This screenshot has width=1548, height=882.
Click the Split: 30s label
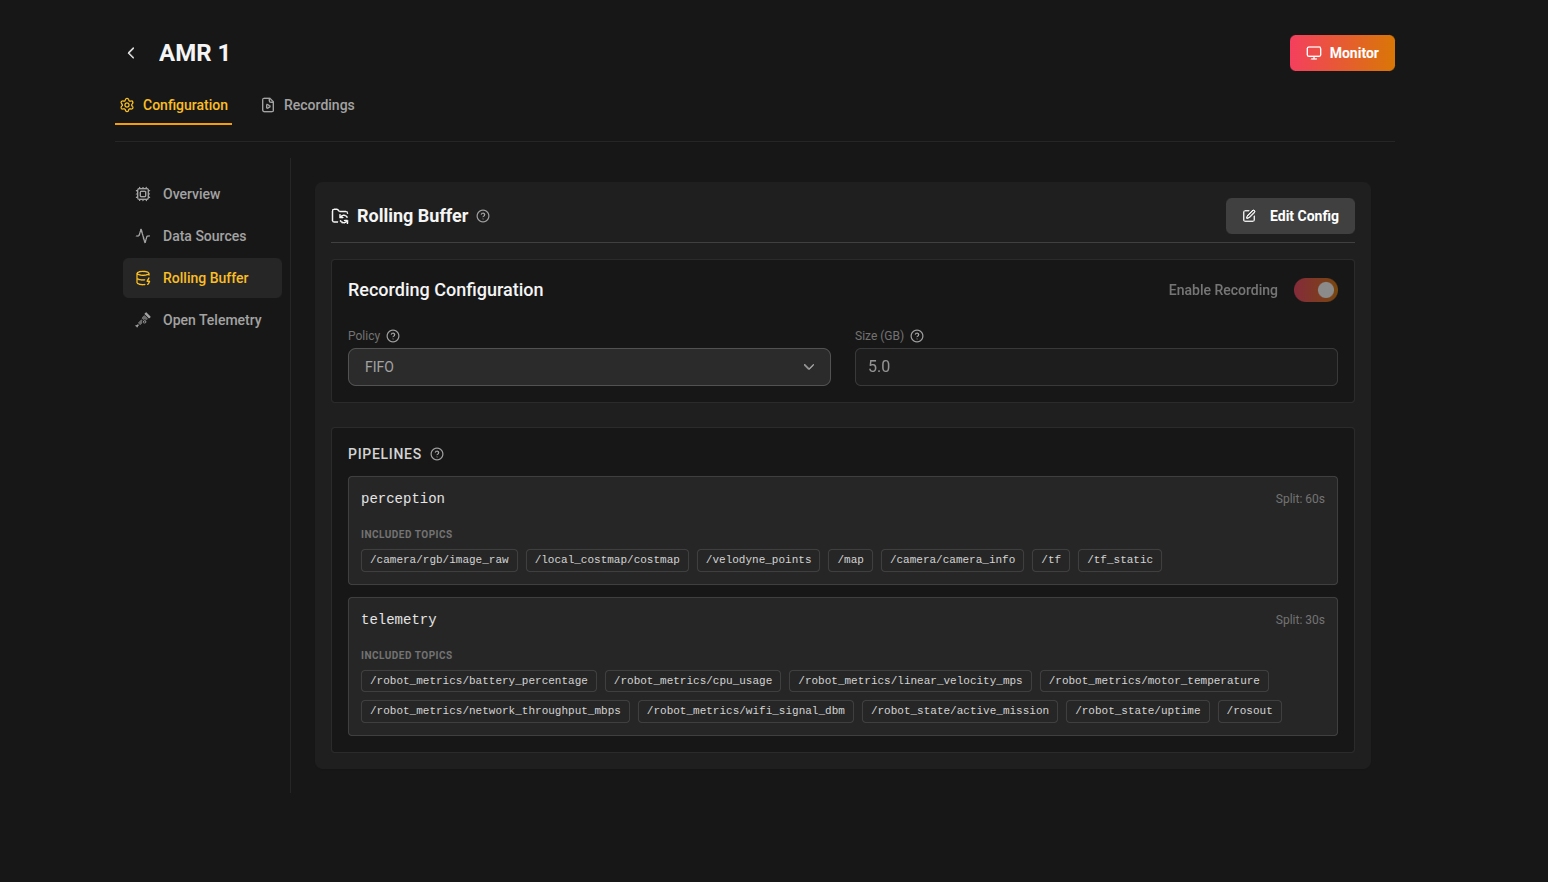1300,620
